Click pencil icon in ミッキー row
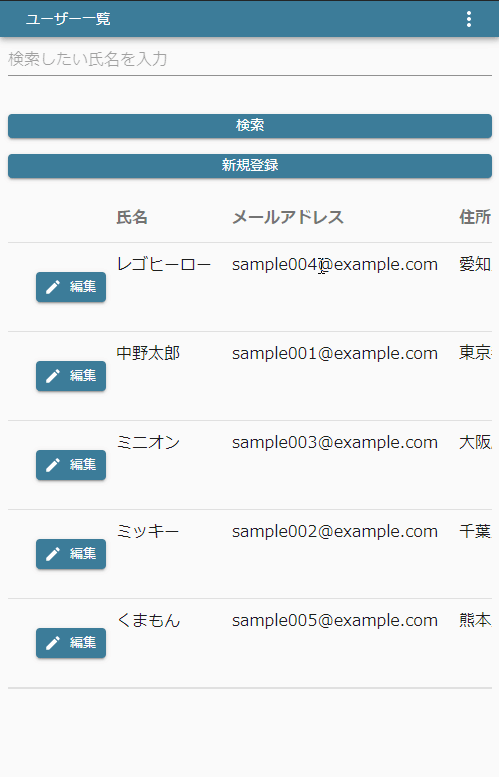The image size is (499, 777). click(53, 554)
